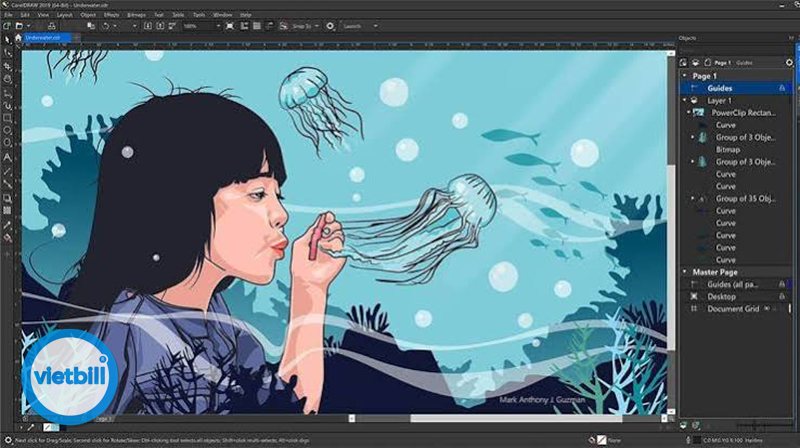The width and height of the screenshot is (800, 448).
Task: Open the zoom level dropdown
Action: coord(218,26)
